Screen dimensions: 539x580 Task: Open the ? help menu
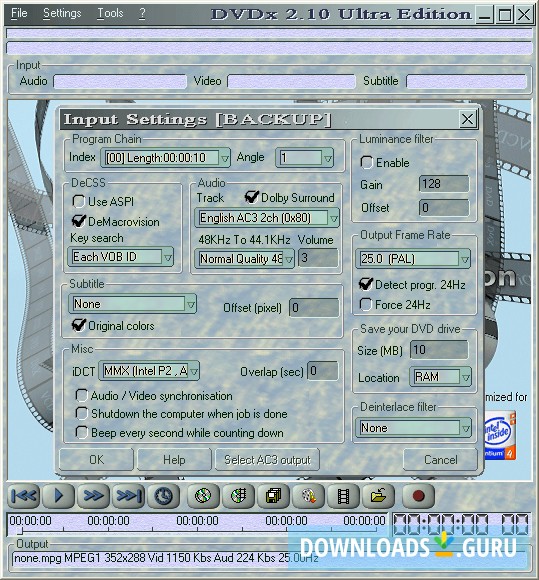coord(142,14)
